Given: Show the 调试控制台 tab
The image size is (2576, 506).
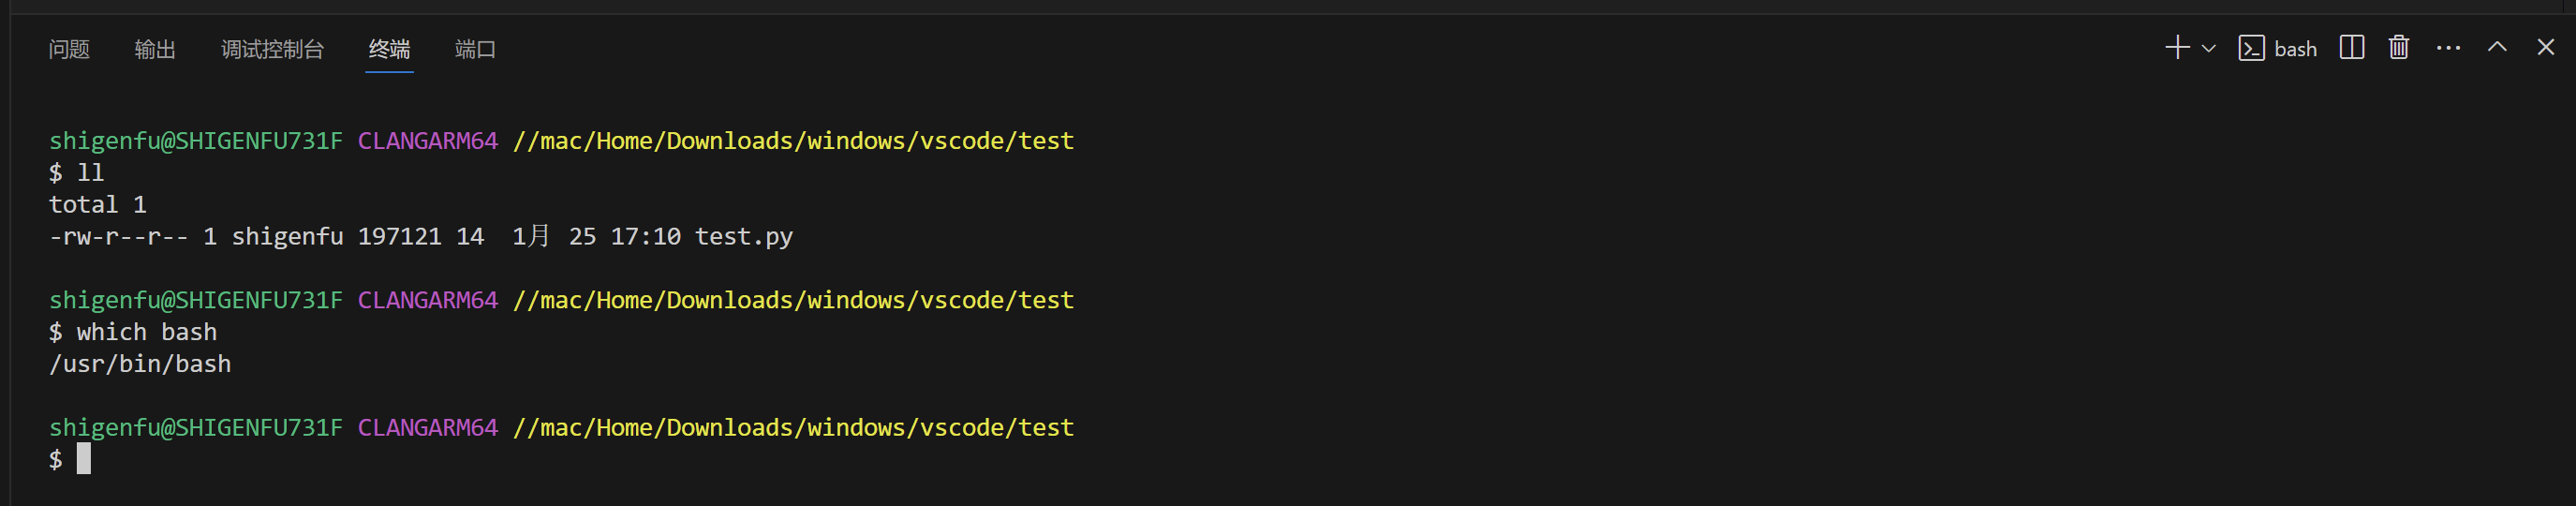Looking at the screenshot, I should [x=272, y=49].
